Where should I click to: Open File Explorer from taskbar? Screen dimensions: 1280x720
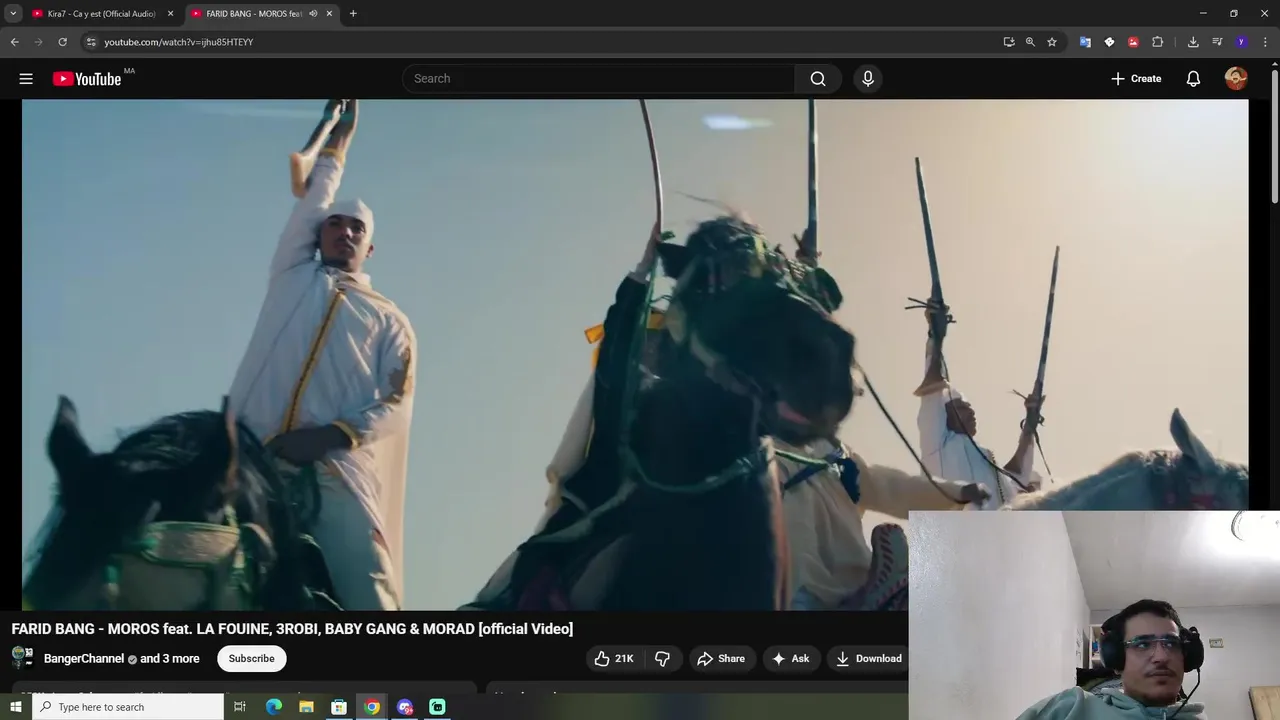pos(307,707)
